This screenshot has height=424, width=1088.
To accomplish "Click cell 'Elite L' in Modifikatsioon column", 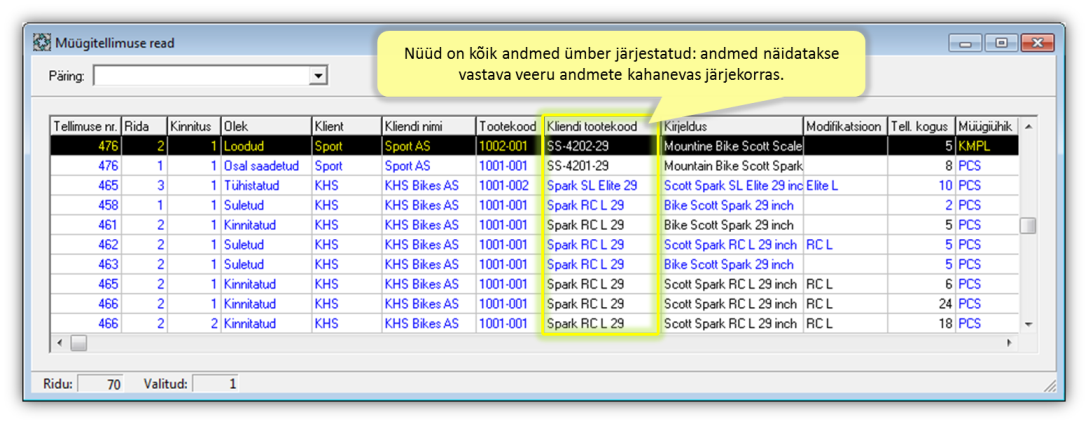I will click(x=845, y=186).
